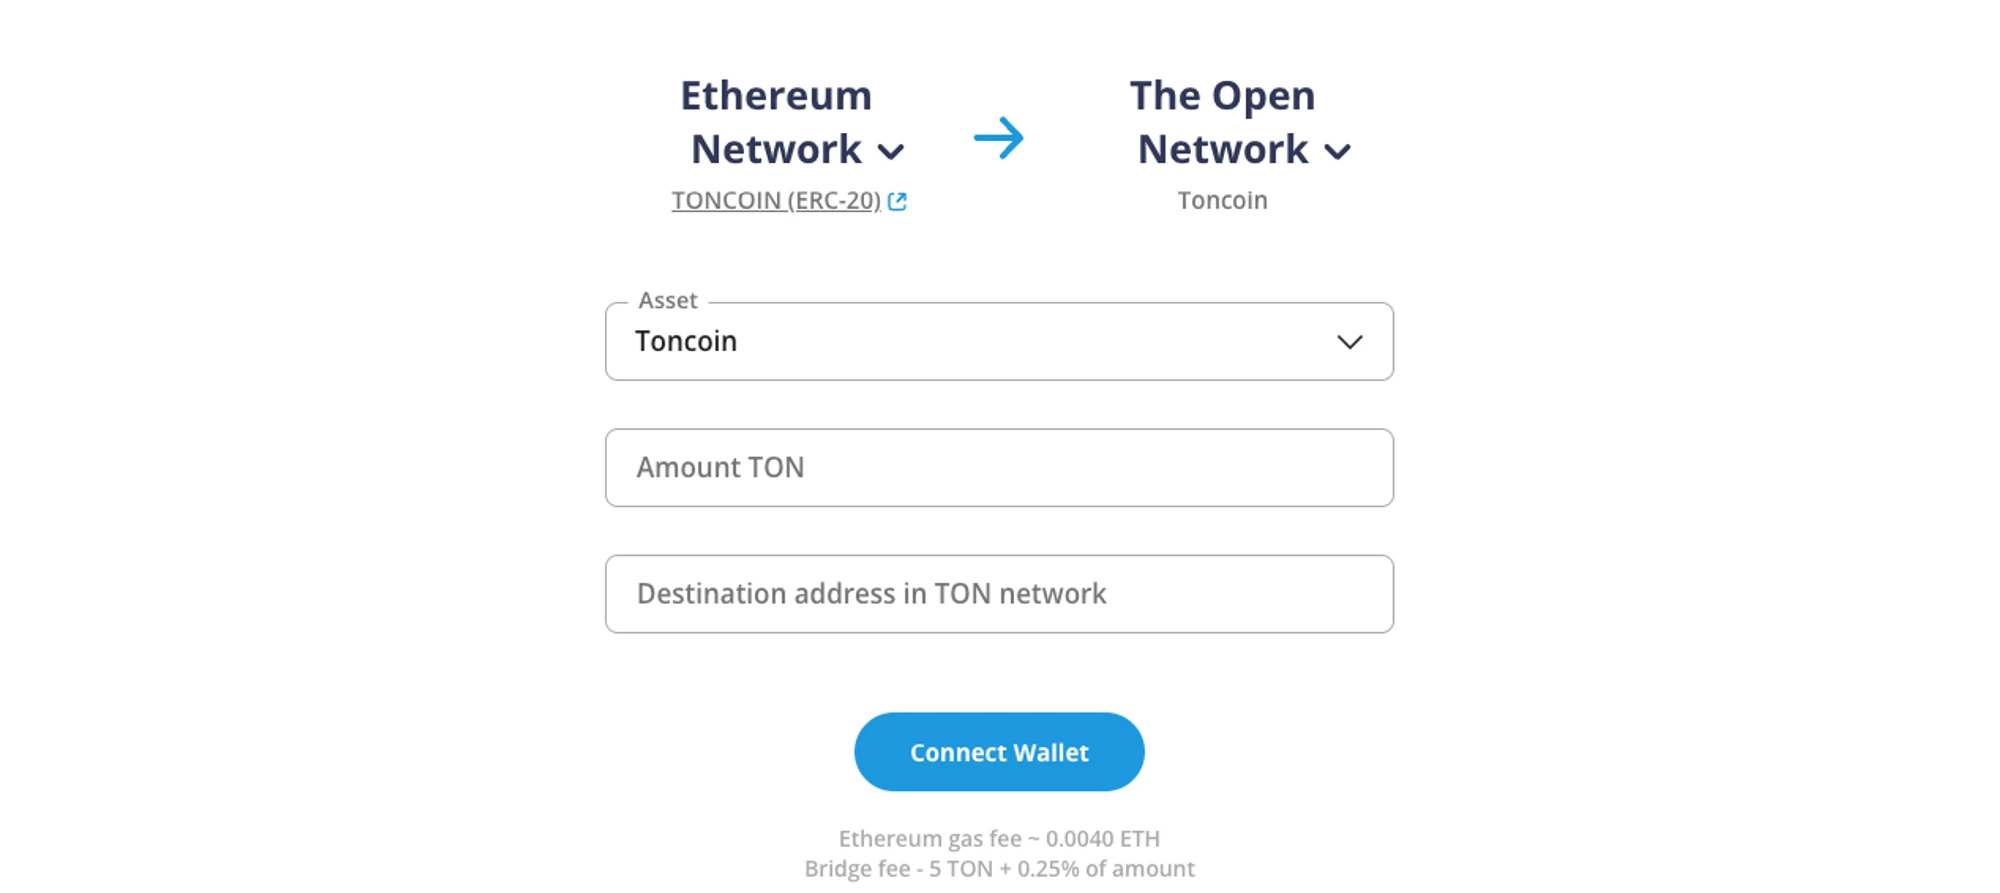
Task: Click the selected Toncoin value in Asset box
Action: coord(686,342)
